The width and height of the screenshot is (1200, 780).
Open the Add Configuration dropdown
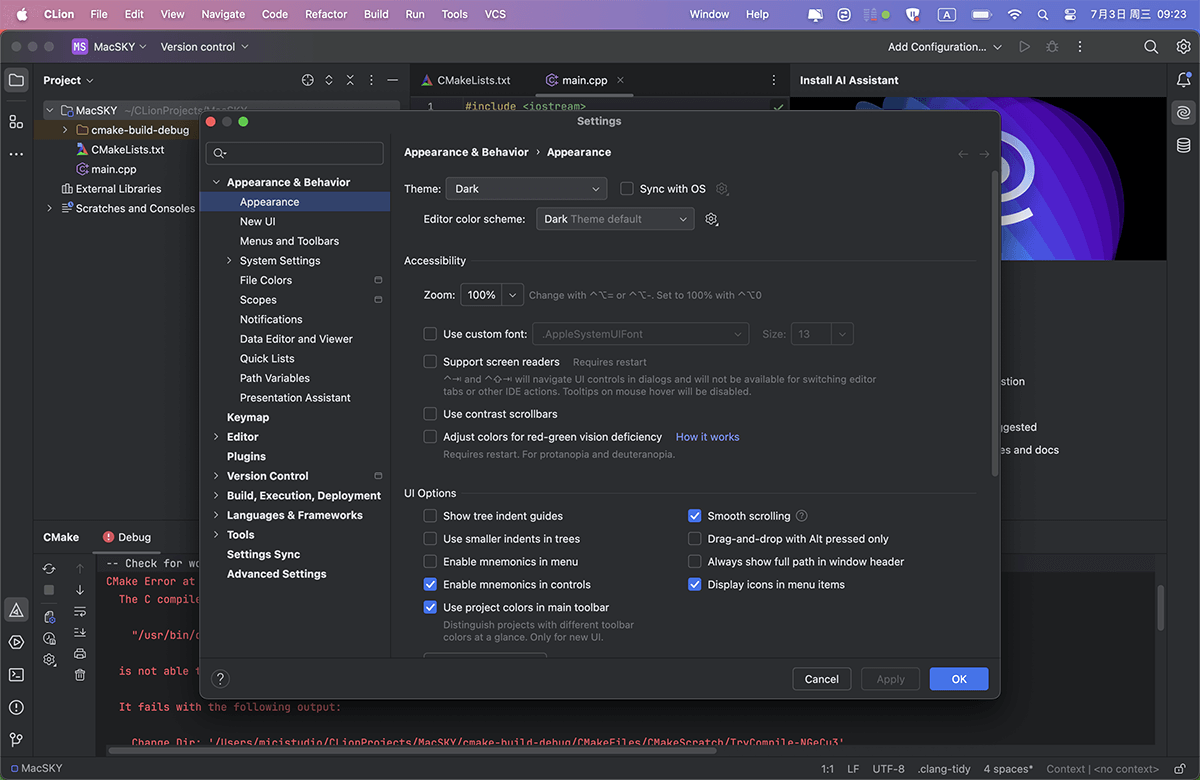[943, 47]
